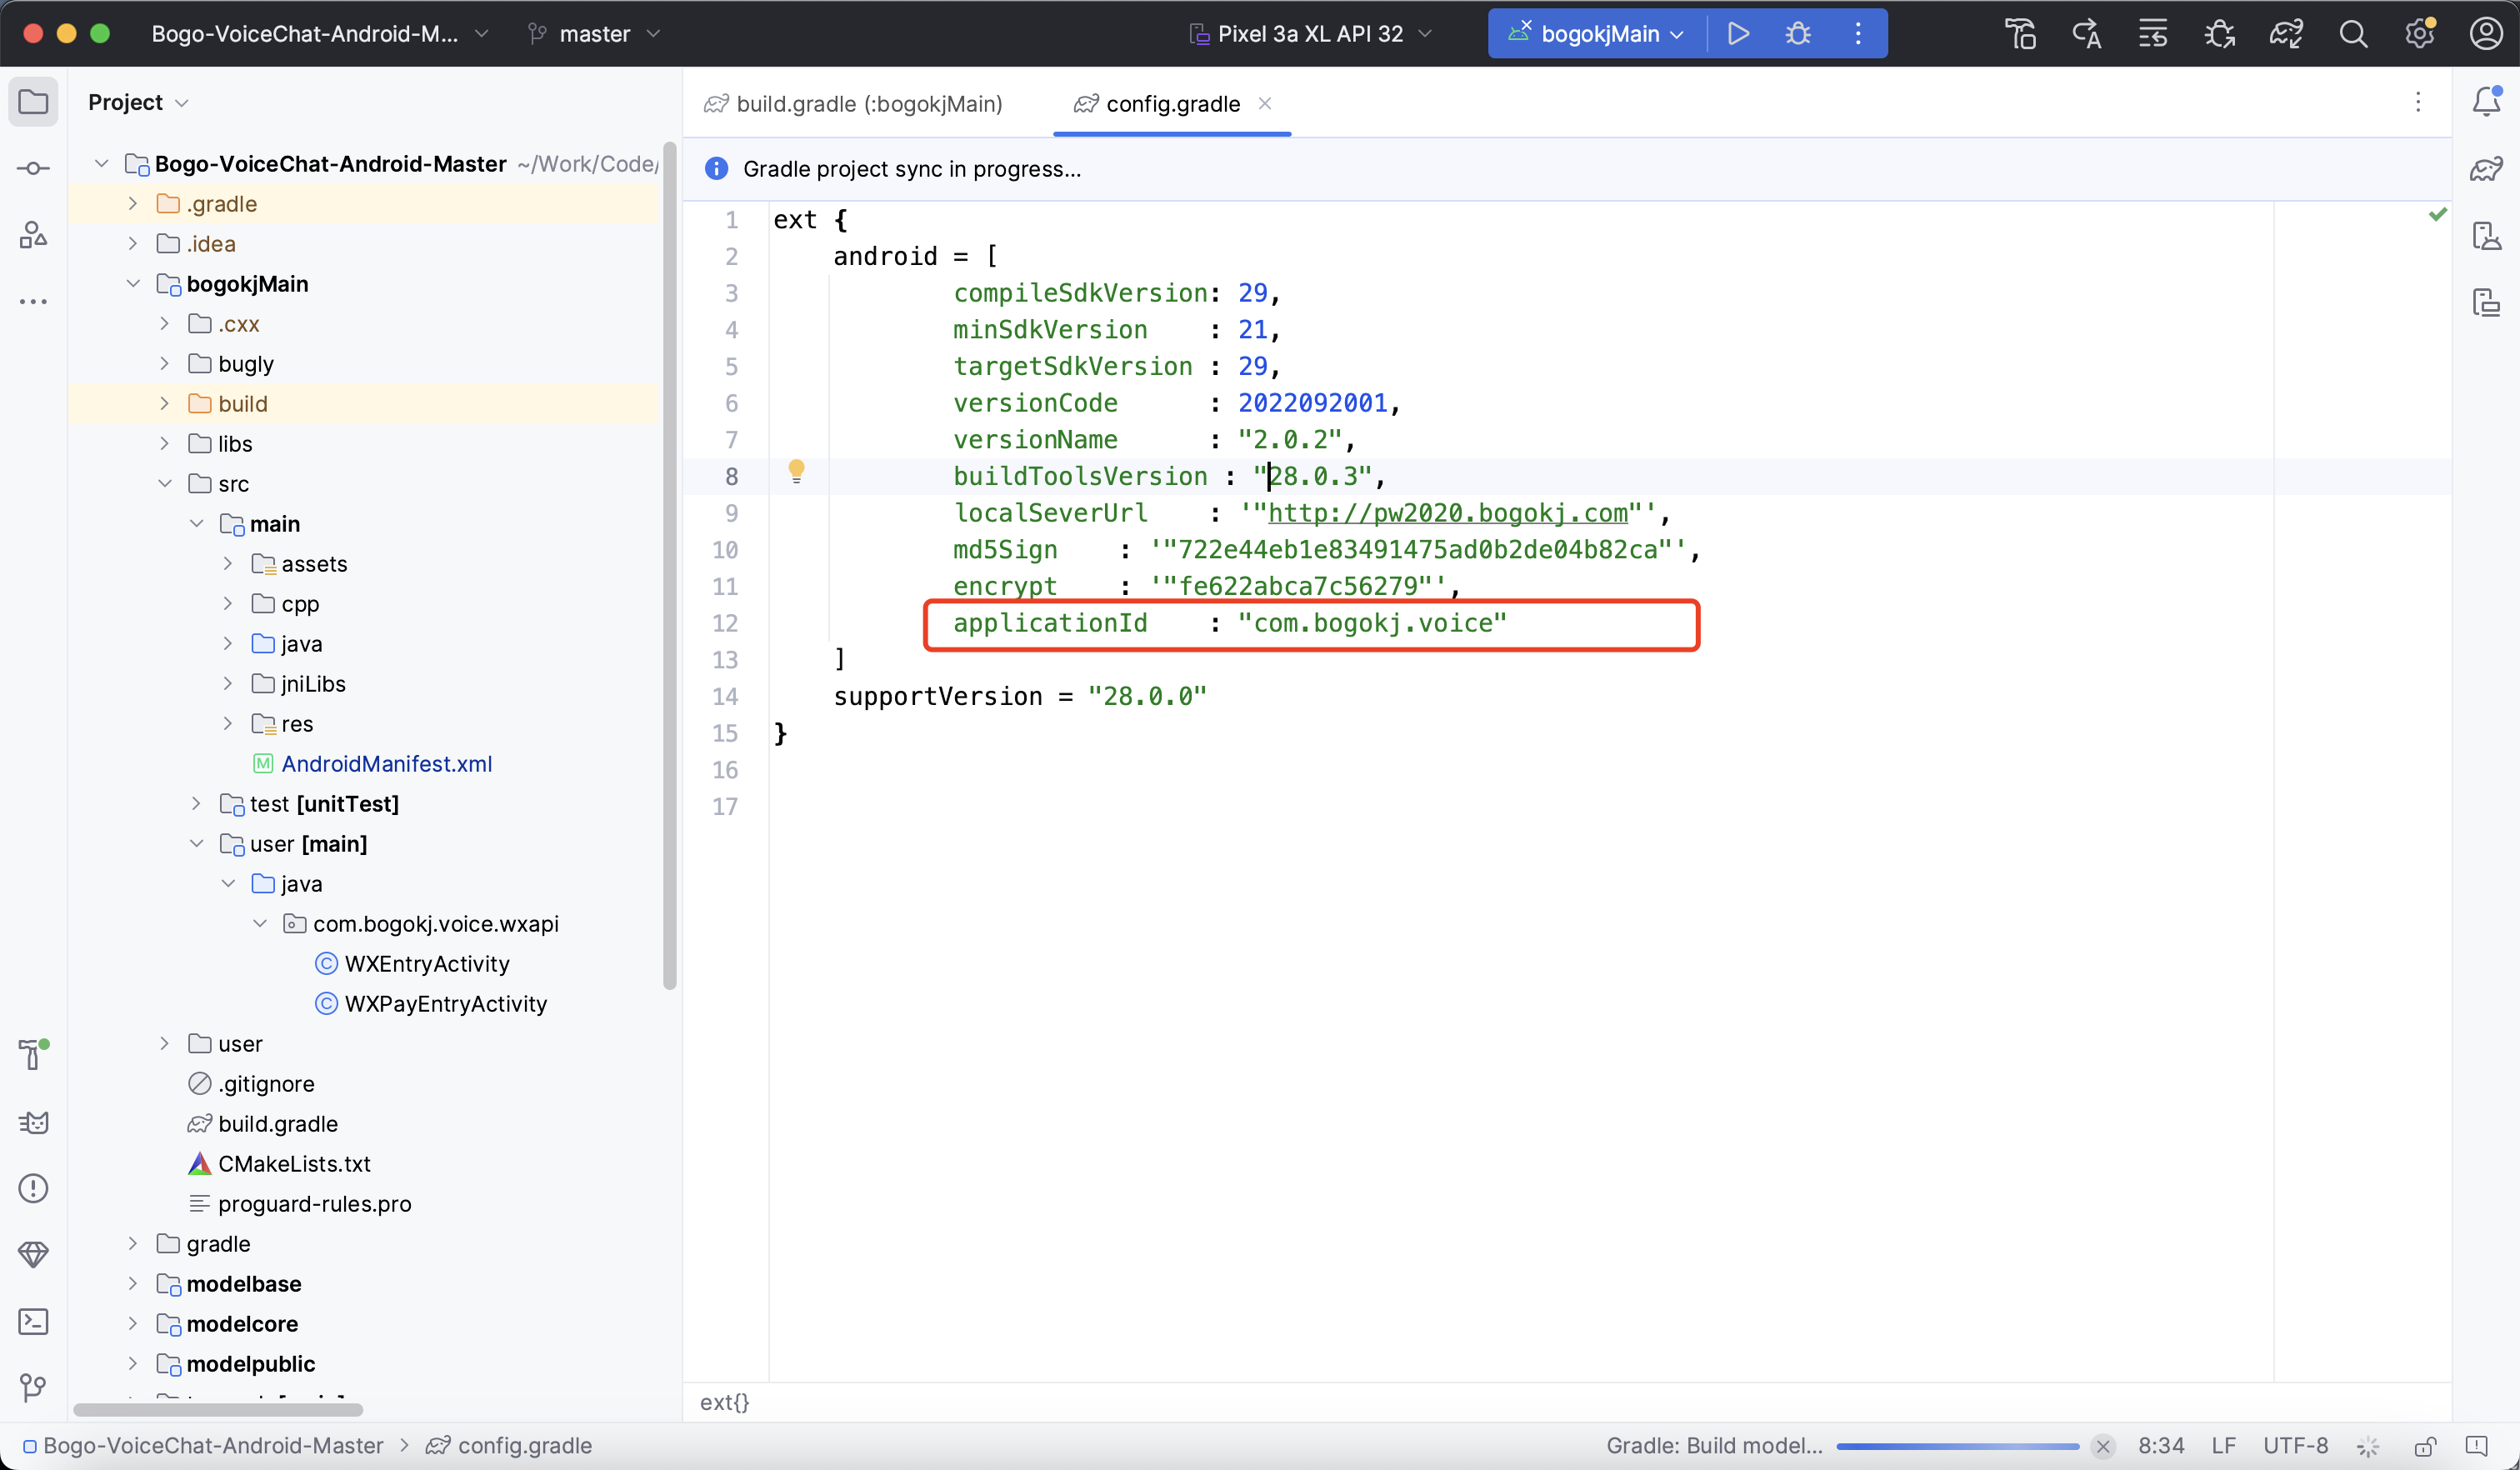Screen dimensions: 2520x1470
Task: Open the Gradle tool window on right bar
Action: click(x=2486, y=169)
